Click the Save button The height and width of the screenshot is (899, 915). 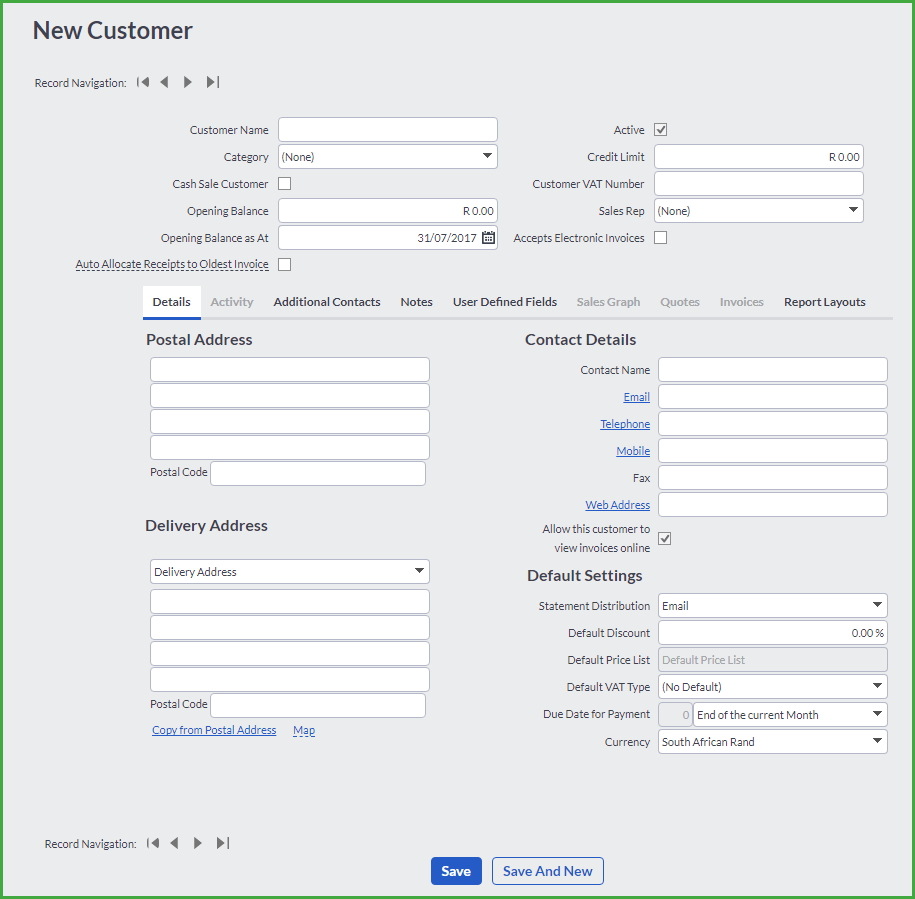click(x=456, y=871)
